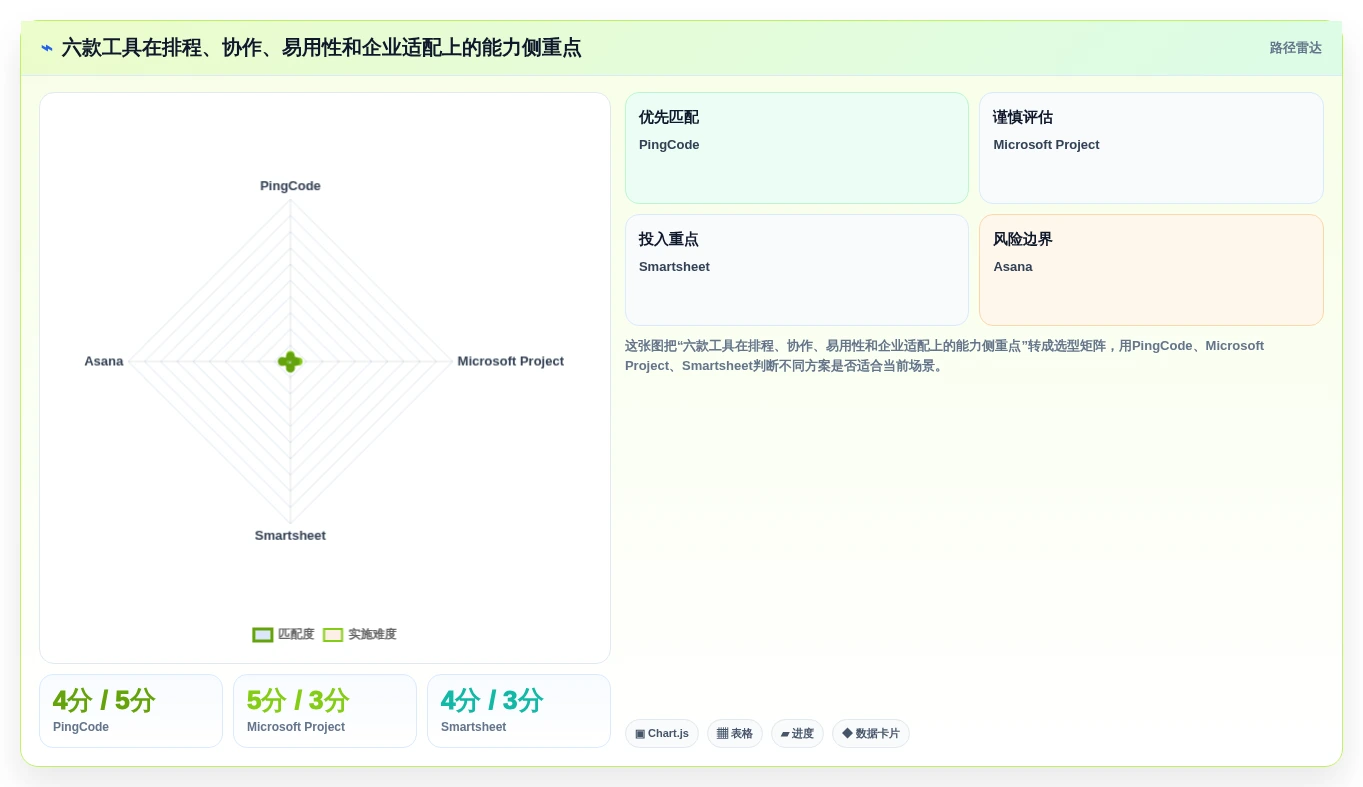This screenshot has width=1363, height=787.
Task: Select the Asana radar axis label
Action: click(104, 361)
